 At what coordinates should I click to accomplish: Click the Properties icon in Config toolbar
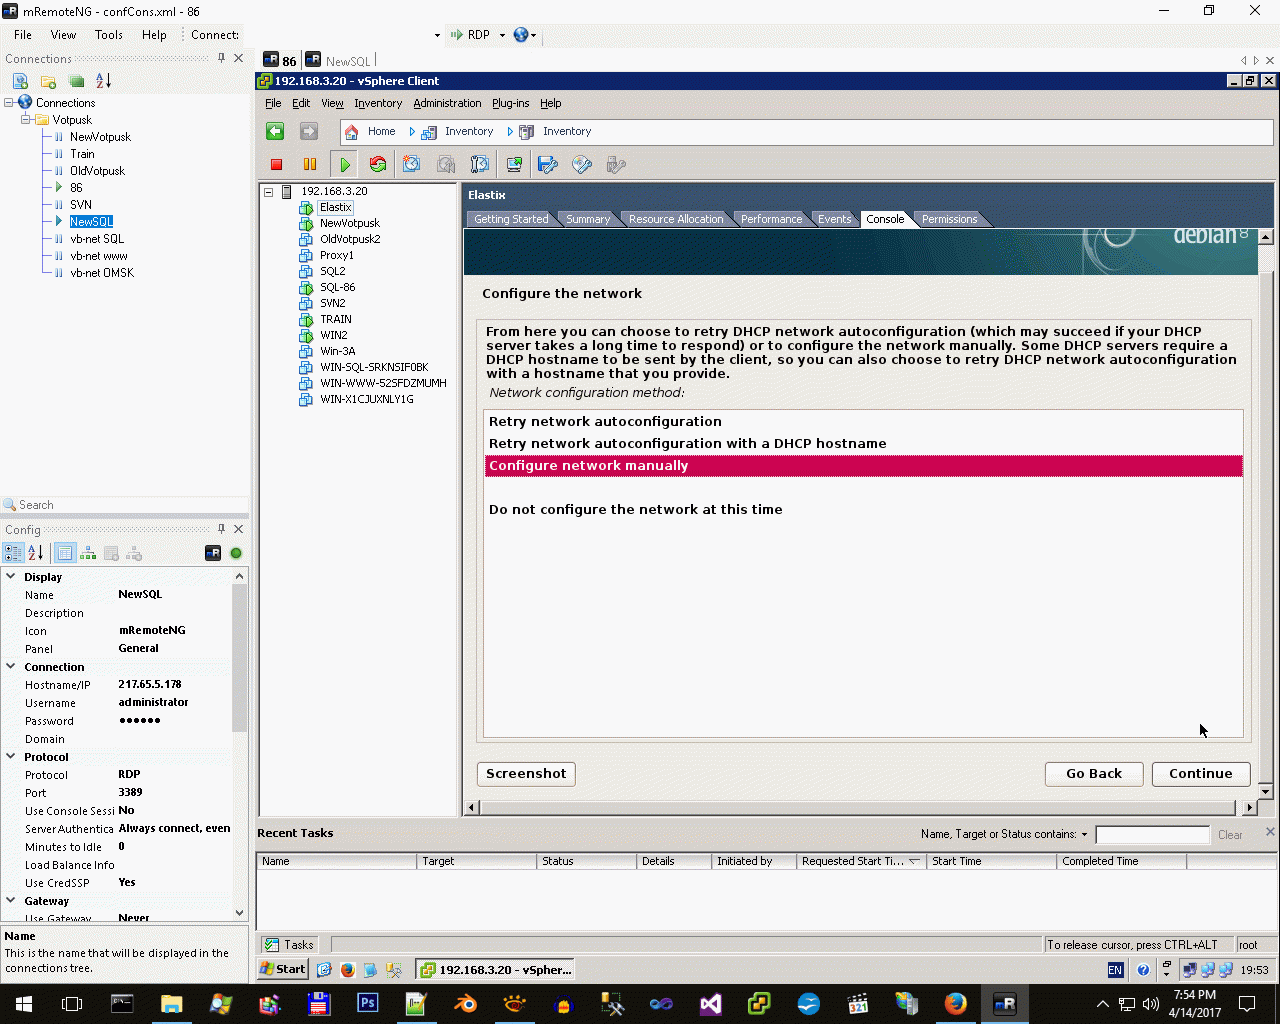click(x=65, y=553)
